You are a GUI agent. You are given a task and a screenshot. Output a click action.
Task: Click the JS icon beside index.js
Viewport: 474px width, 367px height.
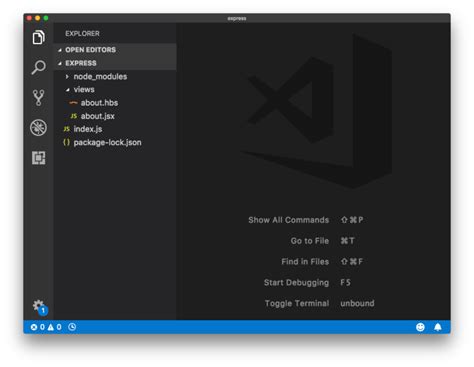coord(66,129)
